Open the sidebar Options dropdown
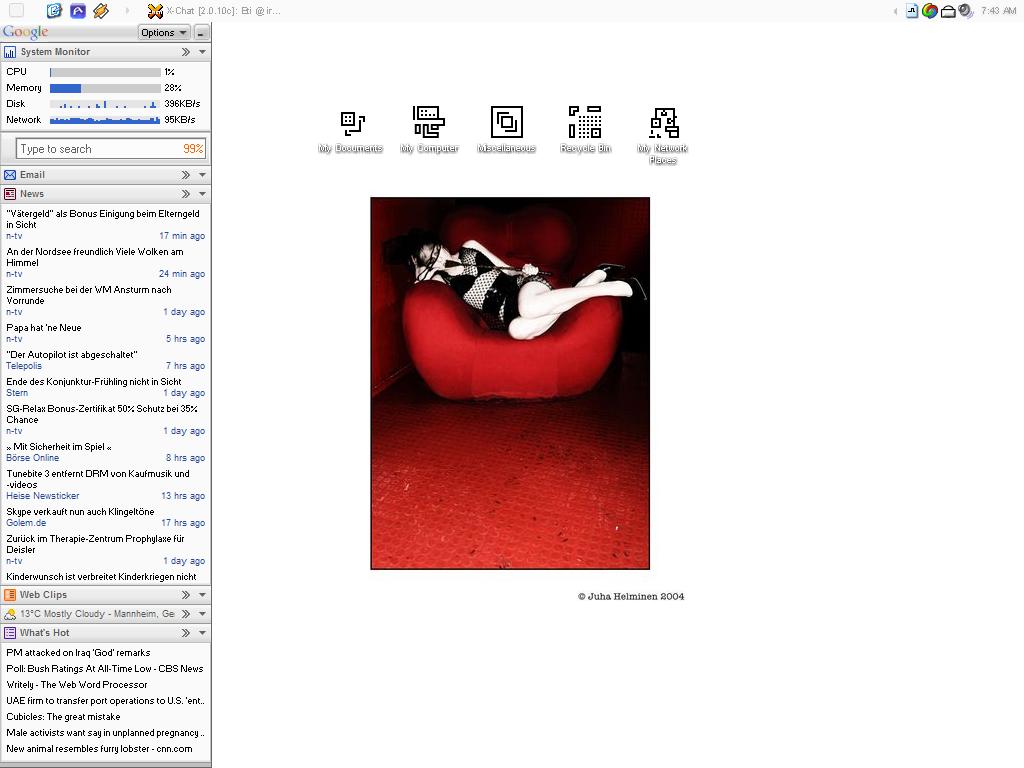 point(163,33)
